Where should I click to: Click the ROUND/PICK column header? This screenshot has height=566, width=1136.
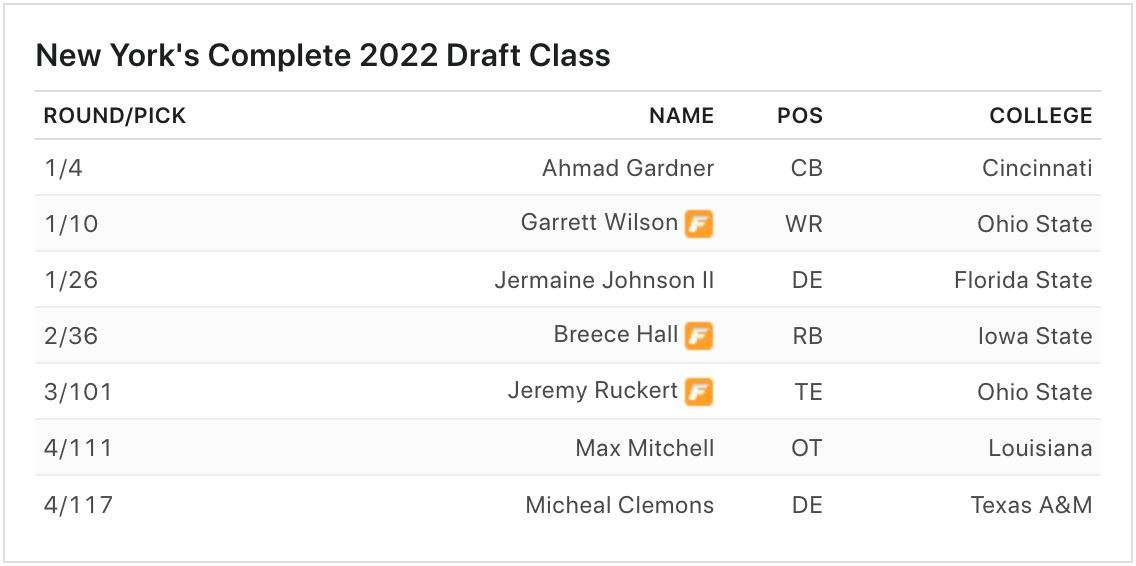115,116
